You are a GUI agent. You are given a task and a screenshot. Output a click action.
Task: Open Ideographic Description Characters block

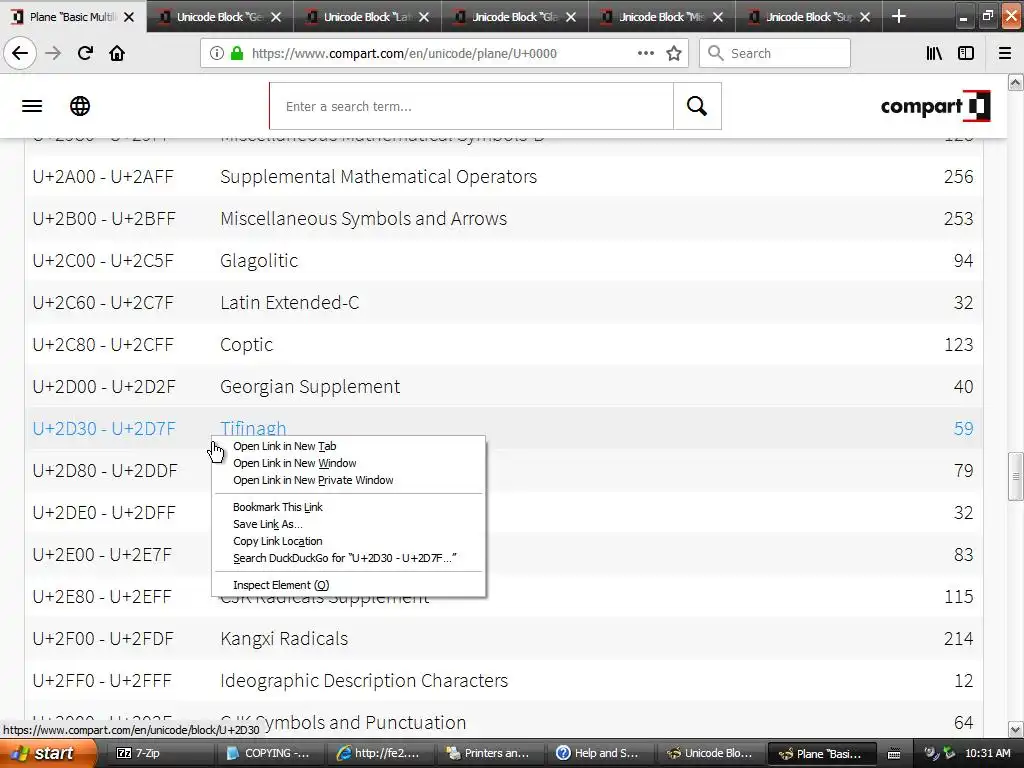(x=364, y=680)
